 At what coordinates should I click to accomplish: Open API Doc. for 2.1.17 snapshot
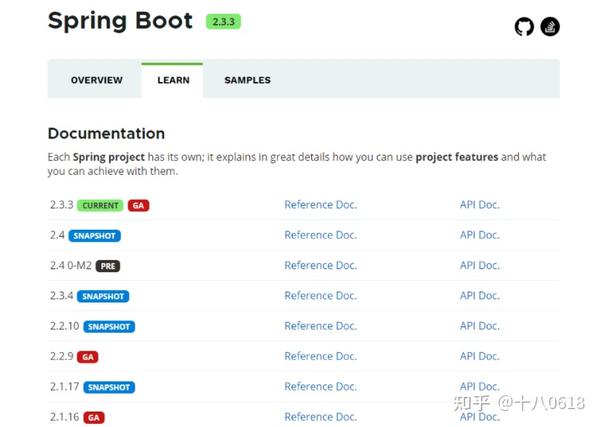point(479,386)
